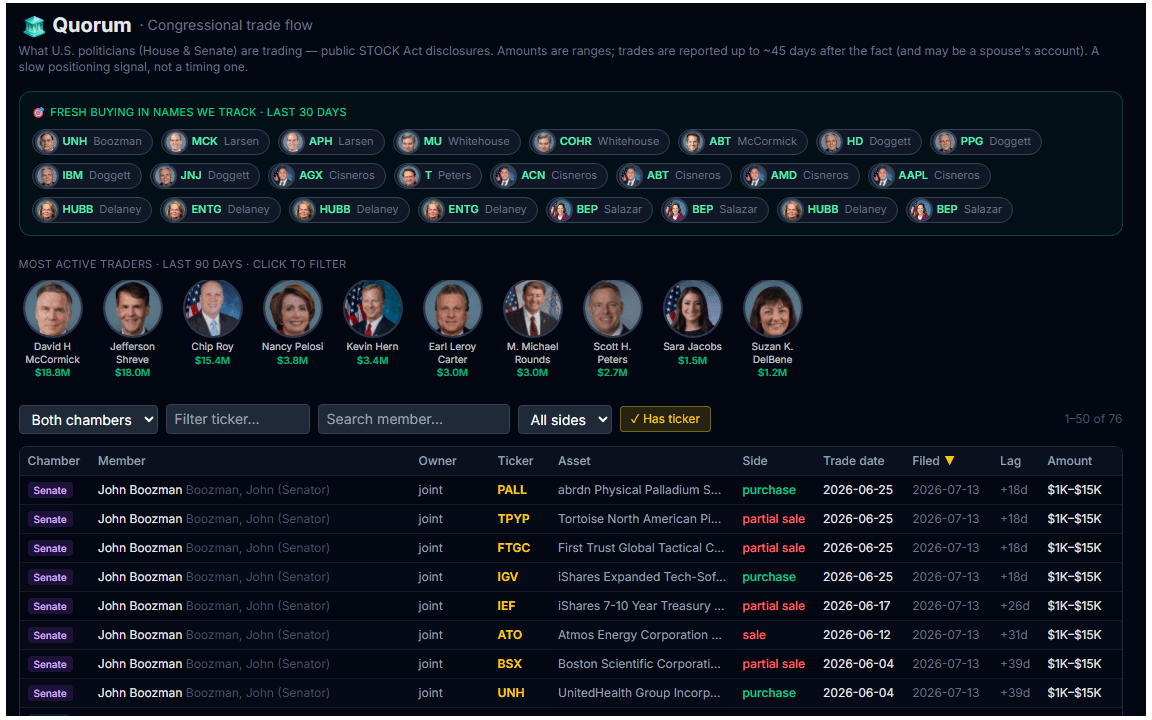The image size is (1152, 720).
Task: Click the PPG Doggett chip
Action: pos(986,141)
